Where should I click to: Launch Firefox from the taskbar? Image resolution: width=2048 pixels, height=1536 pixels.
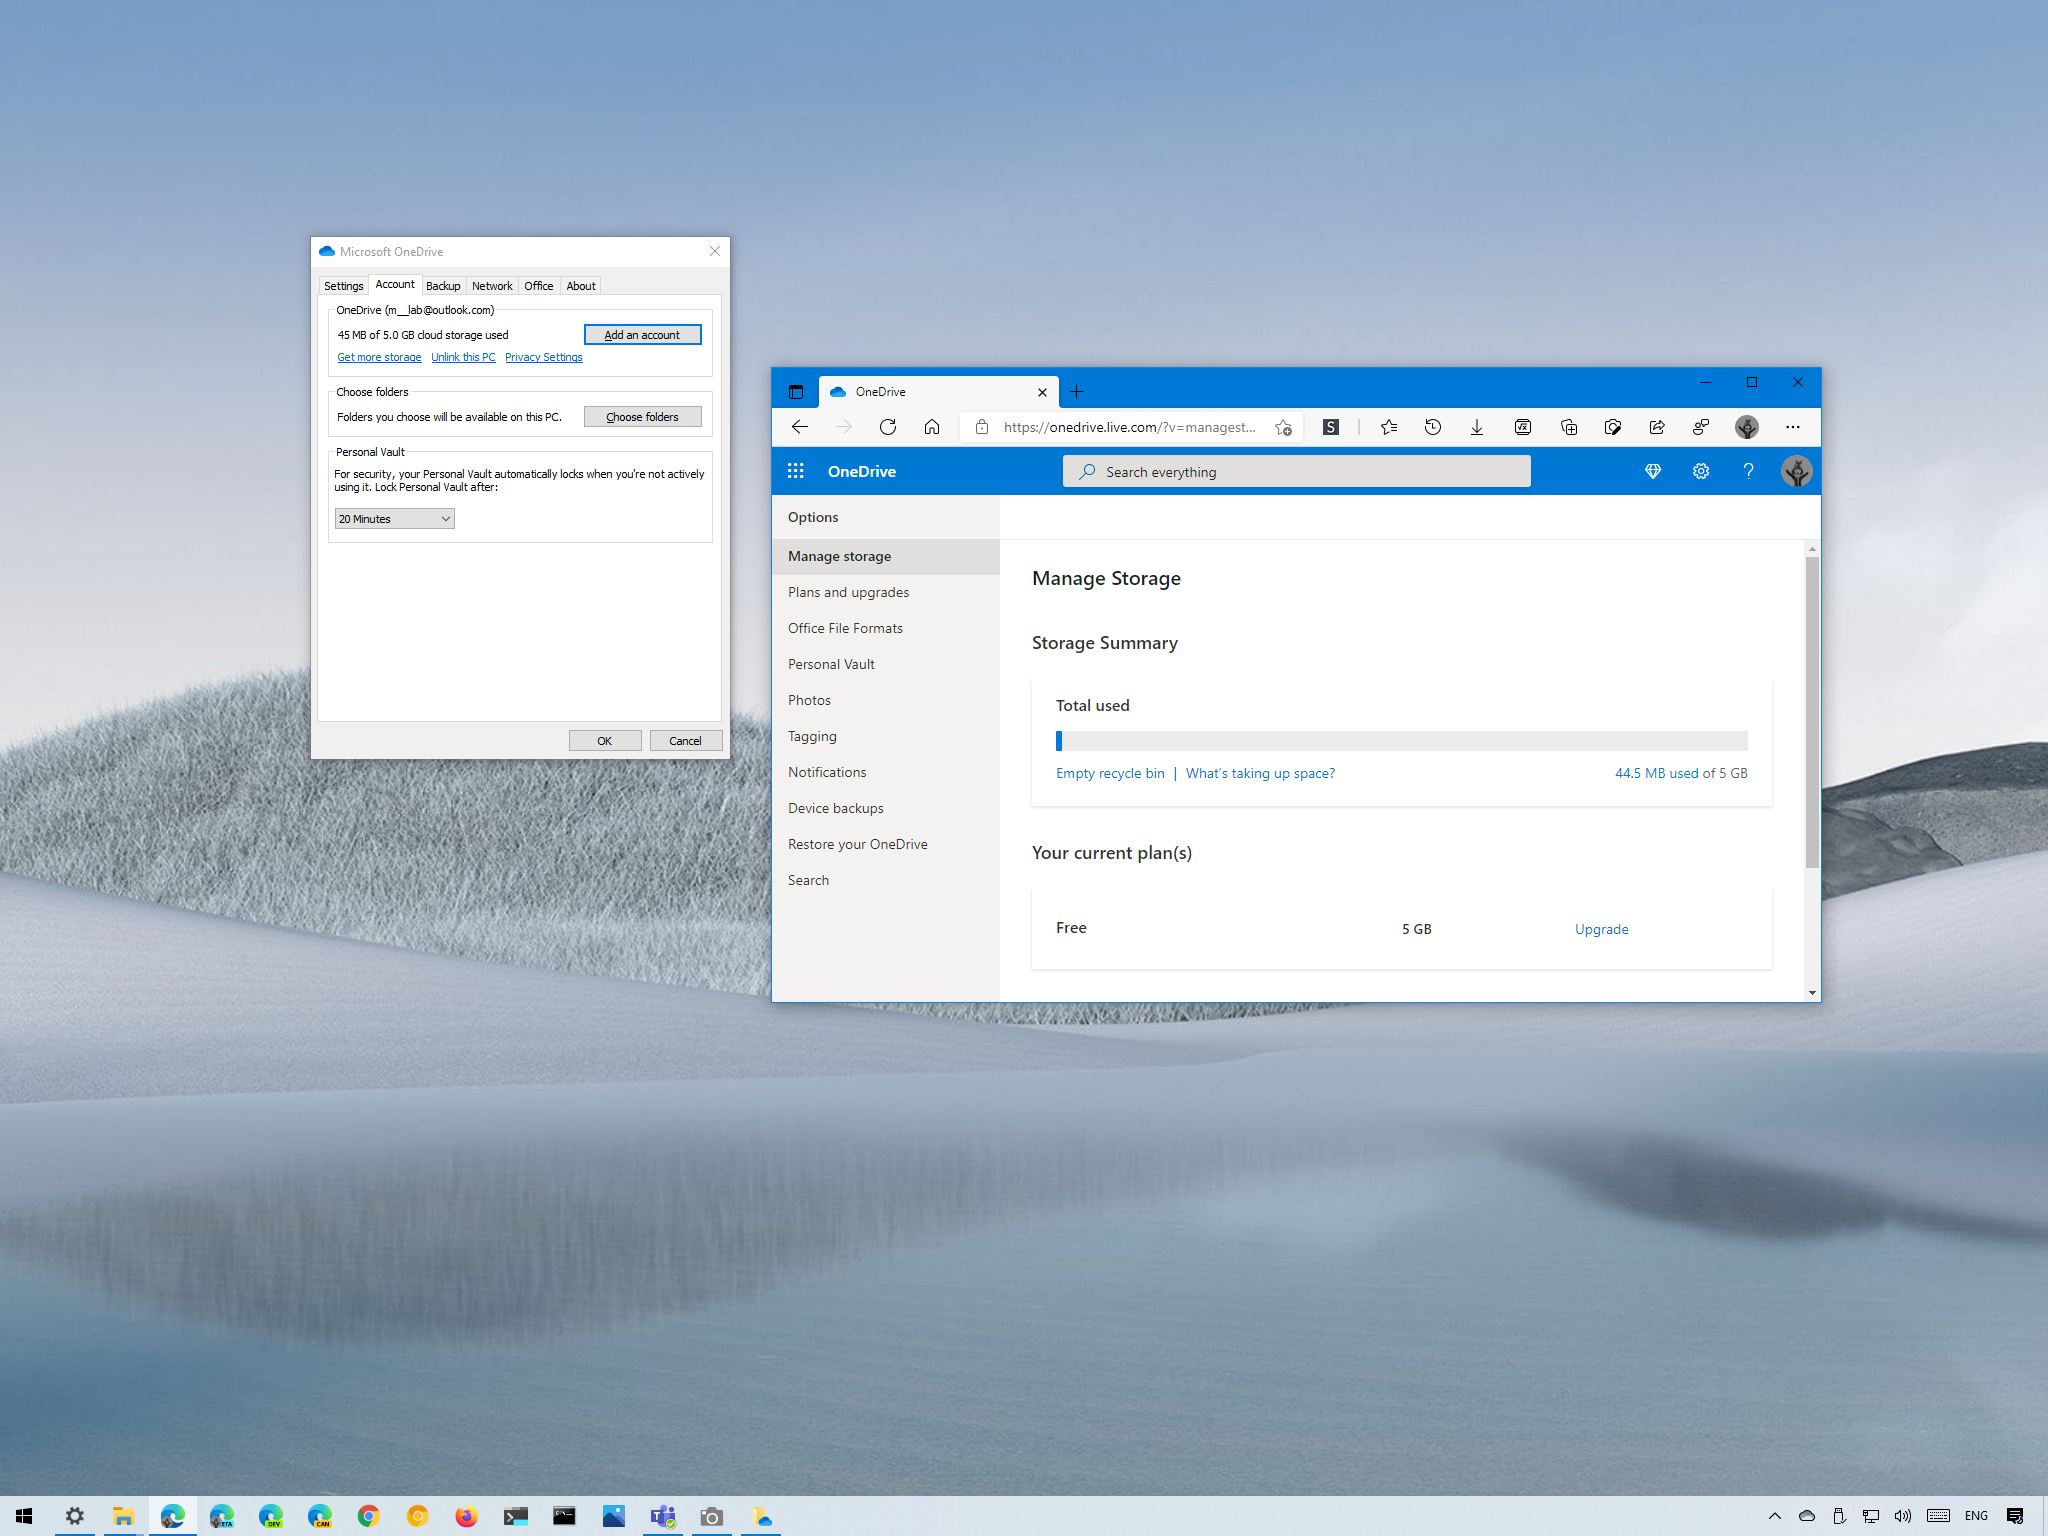(466, 1515)
